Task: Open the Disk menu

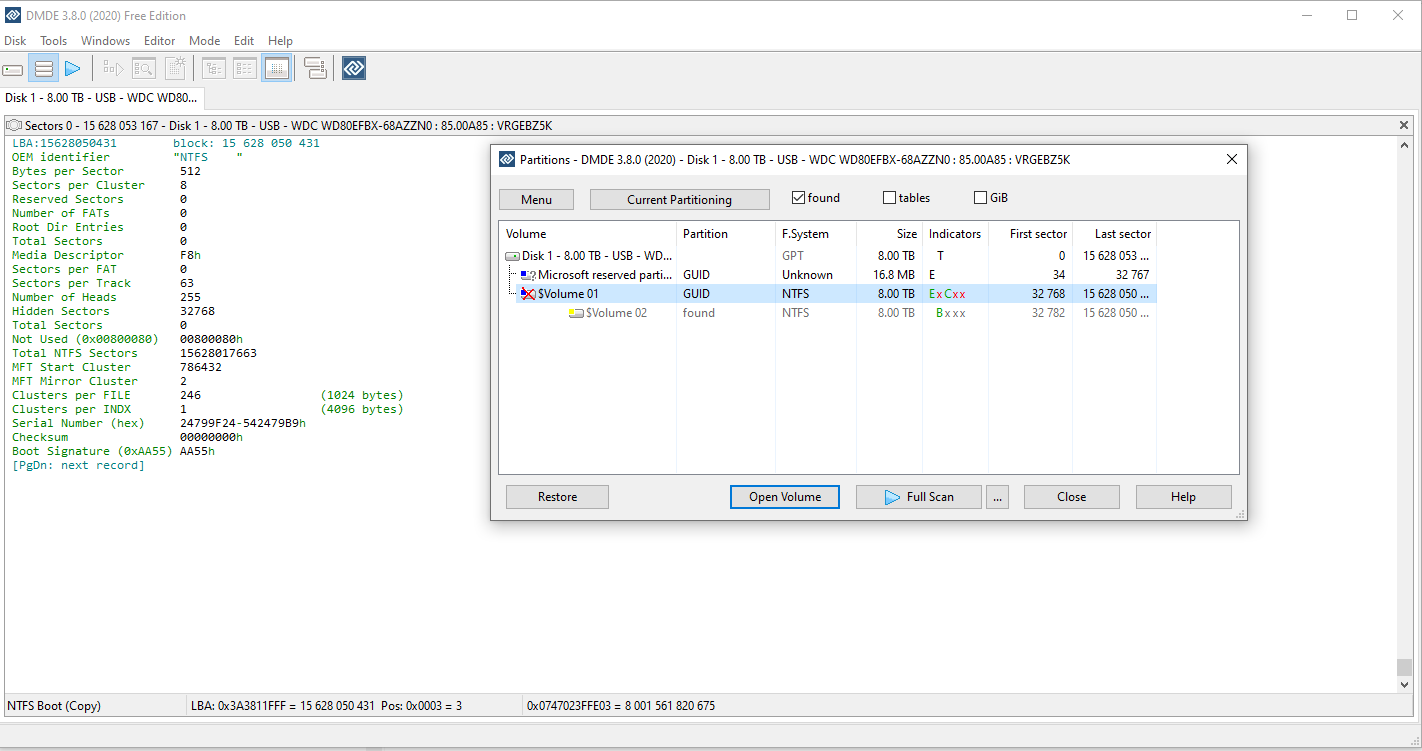Action: click(x=15, y=41)
